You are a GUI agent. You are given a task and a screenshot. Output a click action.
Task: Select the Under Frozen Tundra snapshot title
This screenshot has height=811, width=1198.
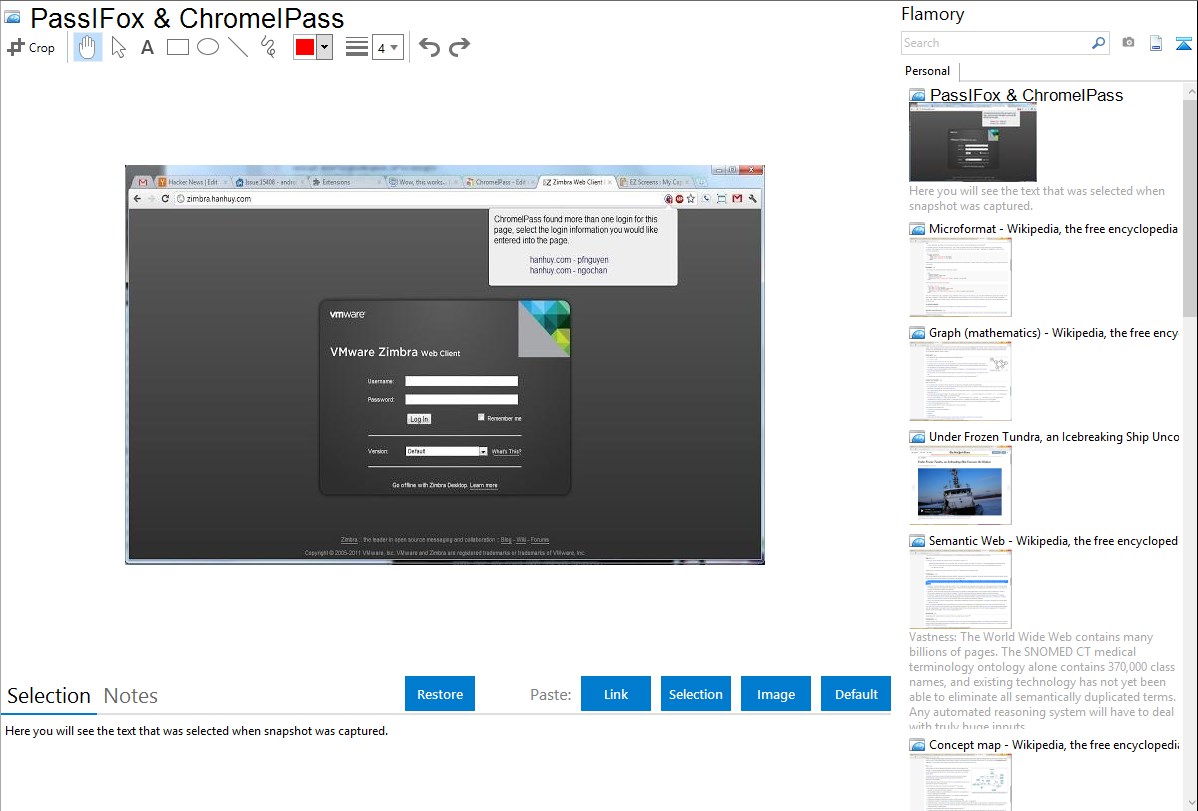click(x=1054, y=437)
